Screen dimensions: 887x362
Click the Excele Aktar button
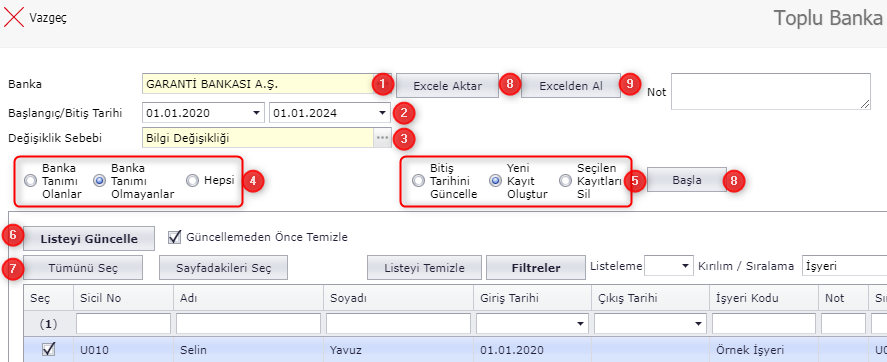(x=447, y=86)
